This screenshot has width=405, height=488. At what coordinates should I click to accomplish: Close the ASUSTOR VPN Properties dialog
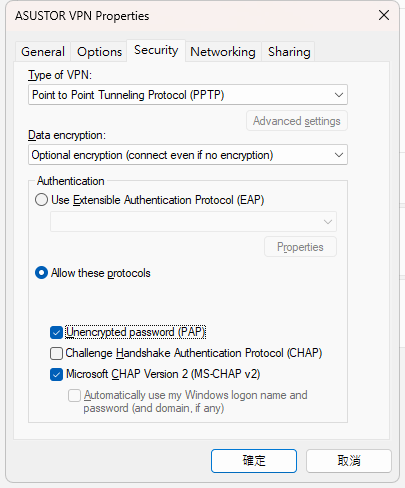[x=384, y=15]
